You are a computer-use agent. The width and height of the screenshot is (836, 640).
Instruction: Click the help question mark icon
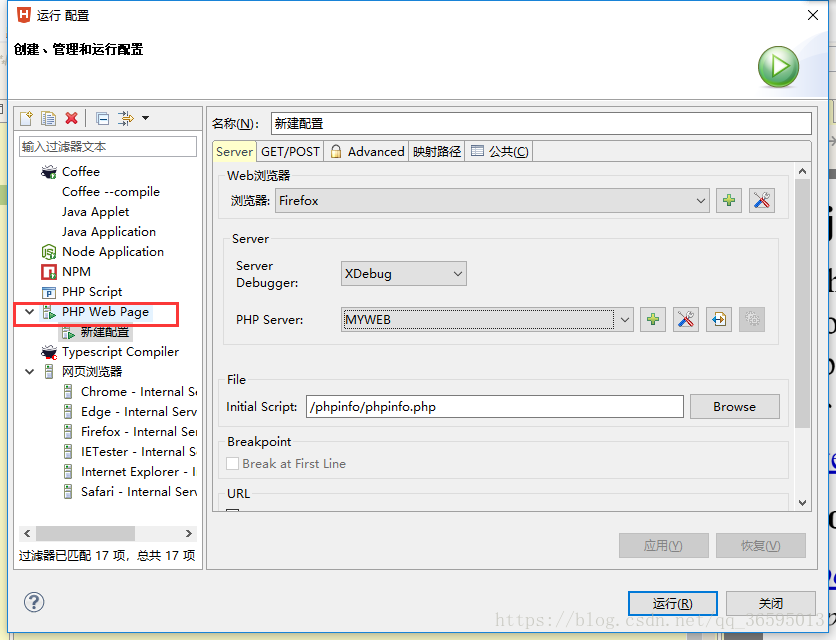click(x=34, y=603)
